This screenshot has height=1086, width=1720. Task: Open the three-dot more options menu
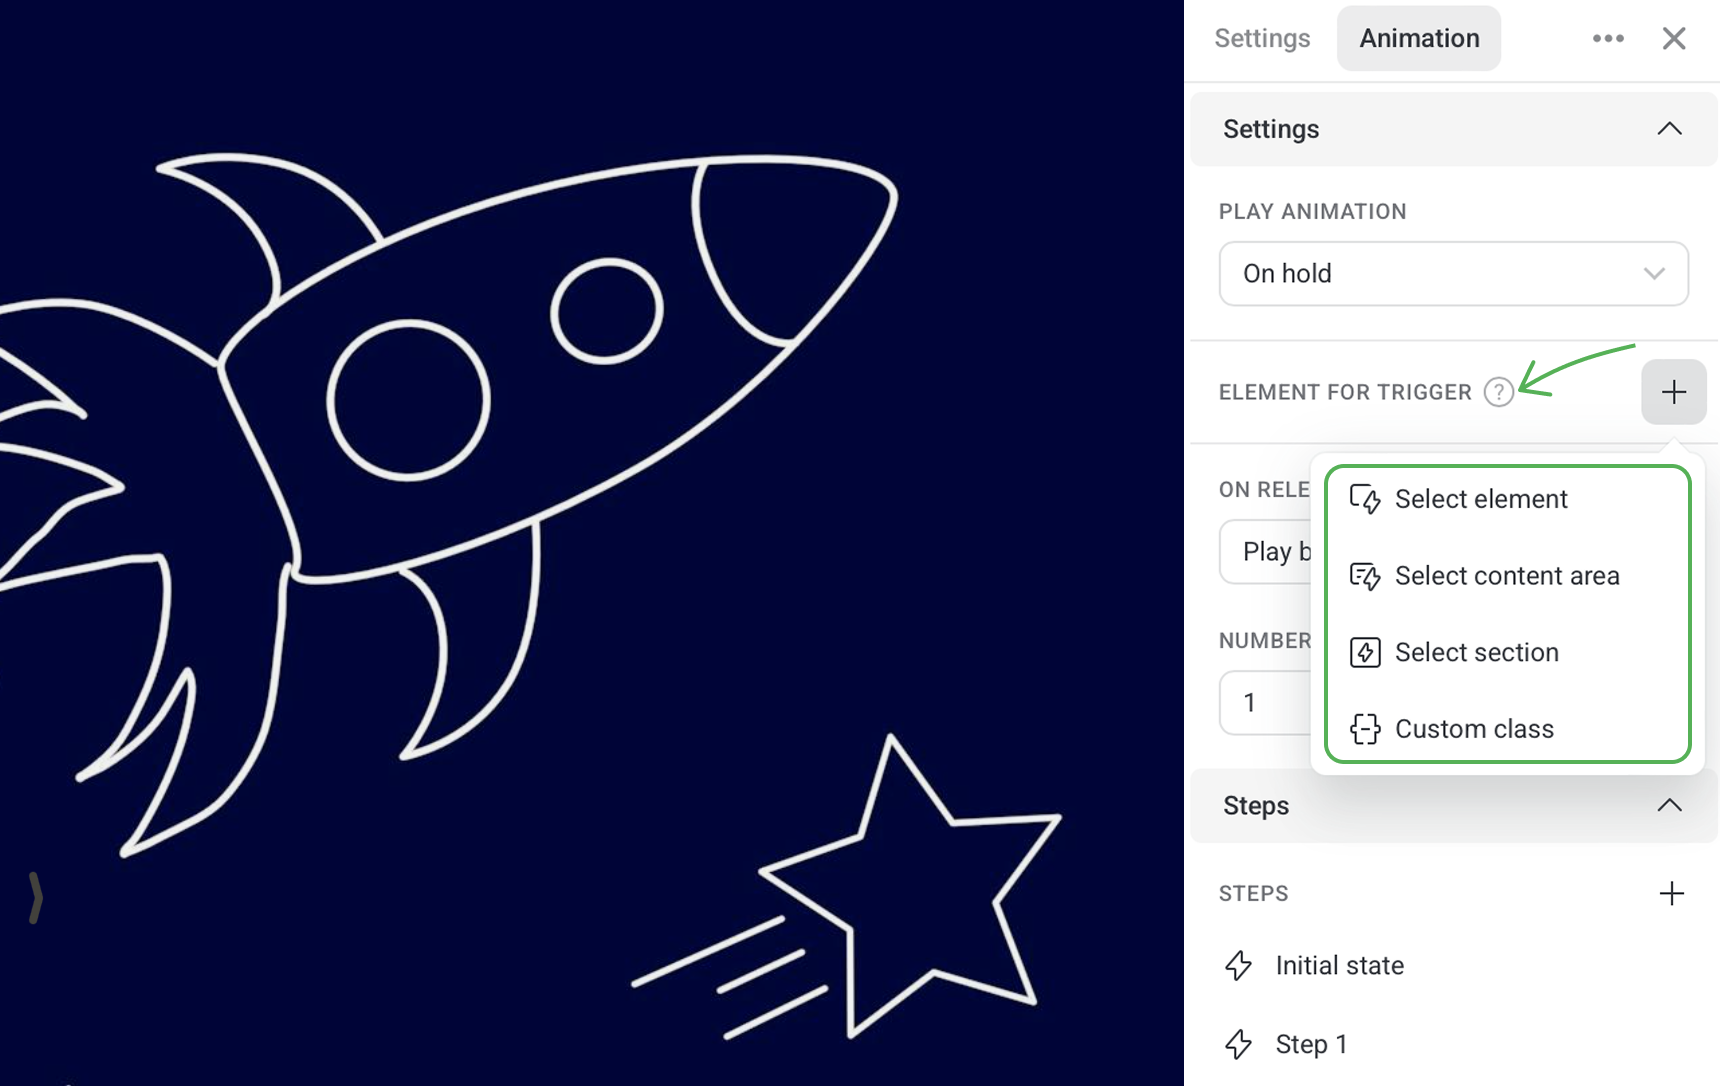[1608, 38]
